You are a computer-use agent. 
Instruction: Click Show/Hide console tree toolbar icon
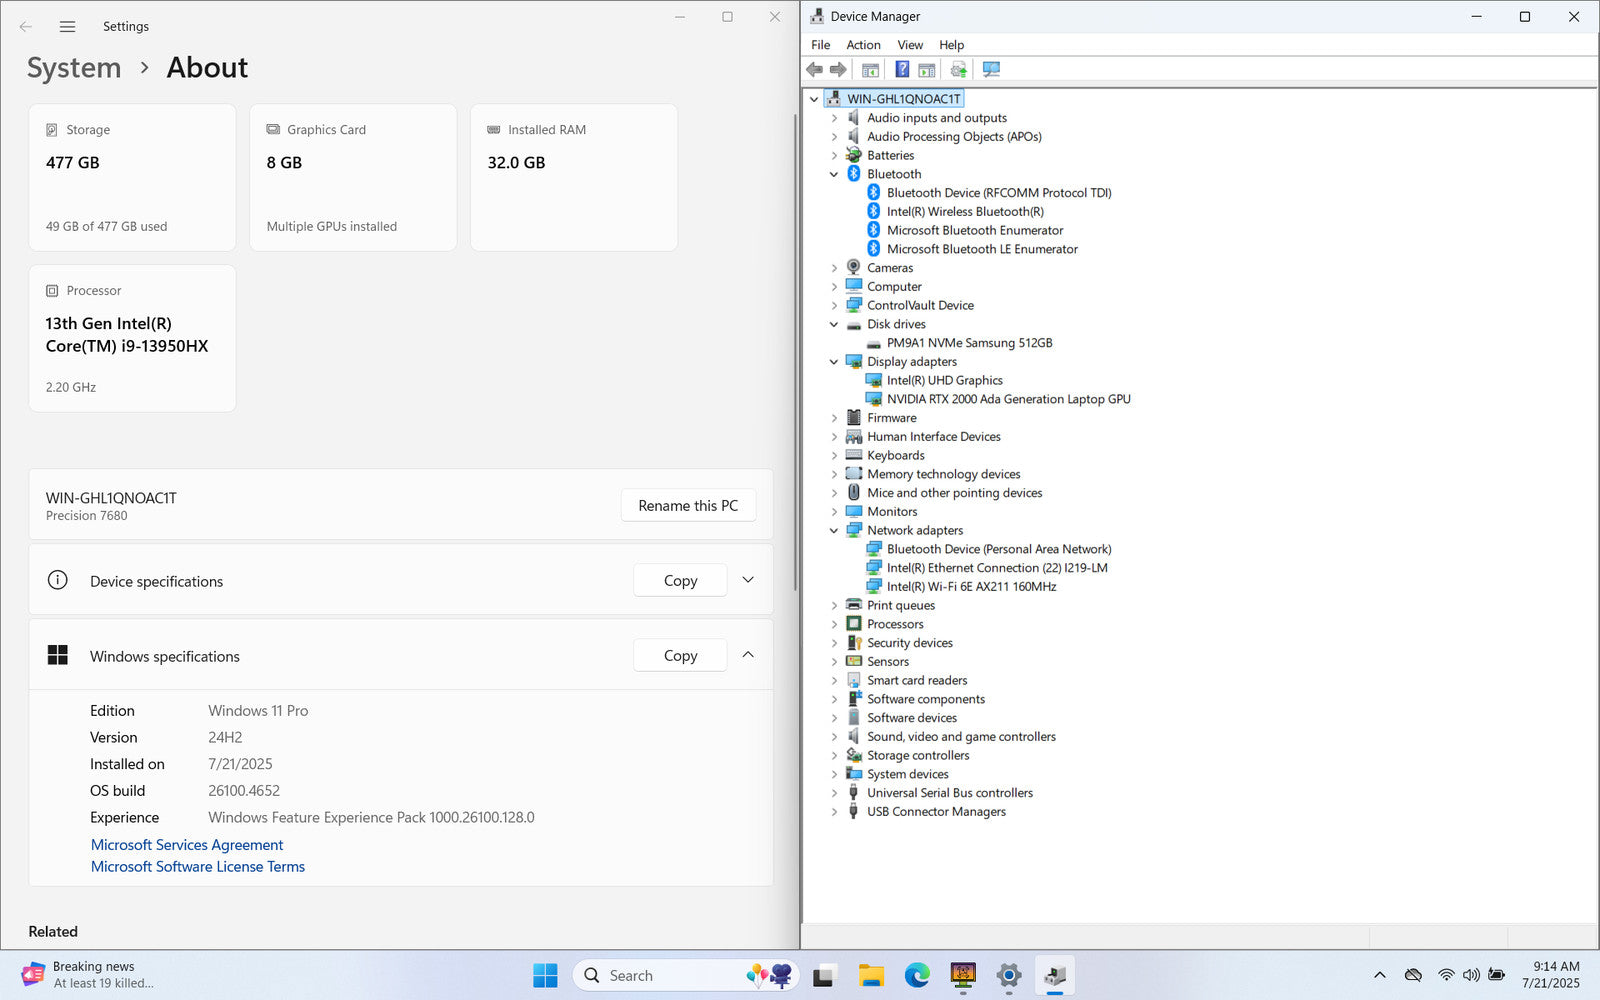[870, 70]
